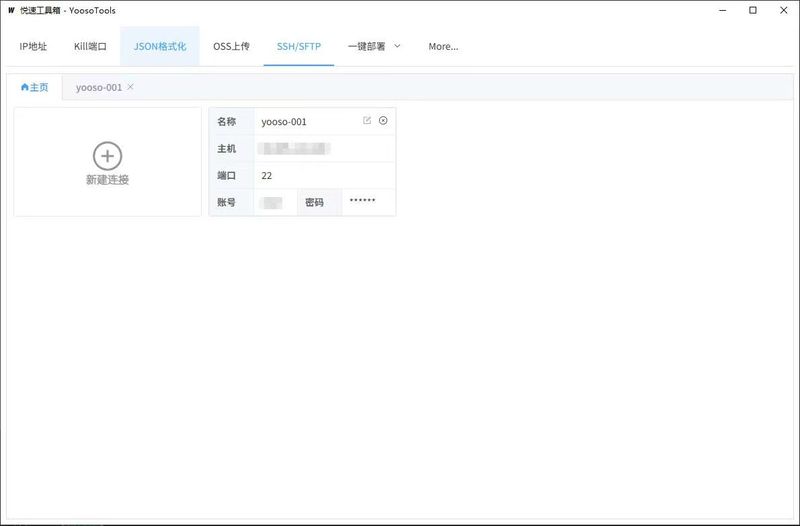
Task: Click the edit icon on yooso-001 card
Action: 367,121
